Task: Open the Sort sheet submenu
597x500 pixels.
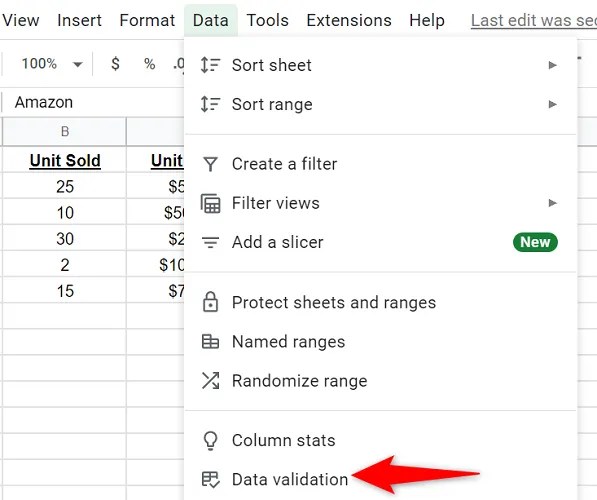Action: point(381,65)
